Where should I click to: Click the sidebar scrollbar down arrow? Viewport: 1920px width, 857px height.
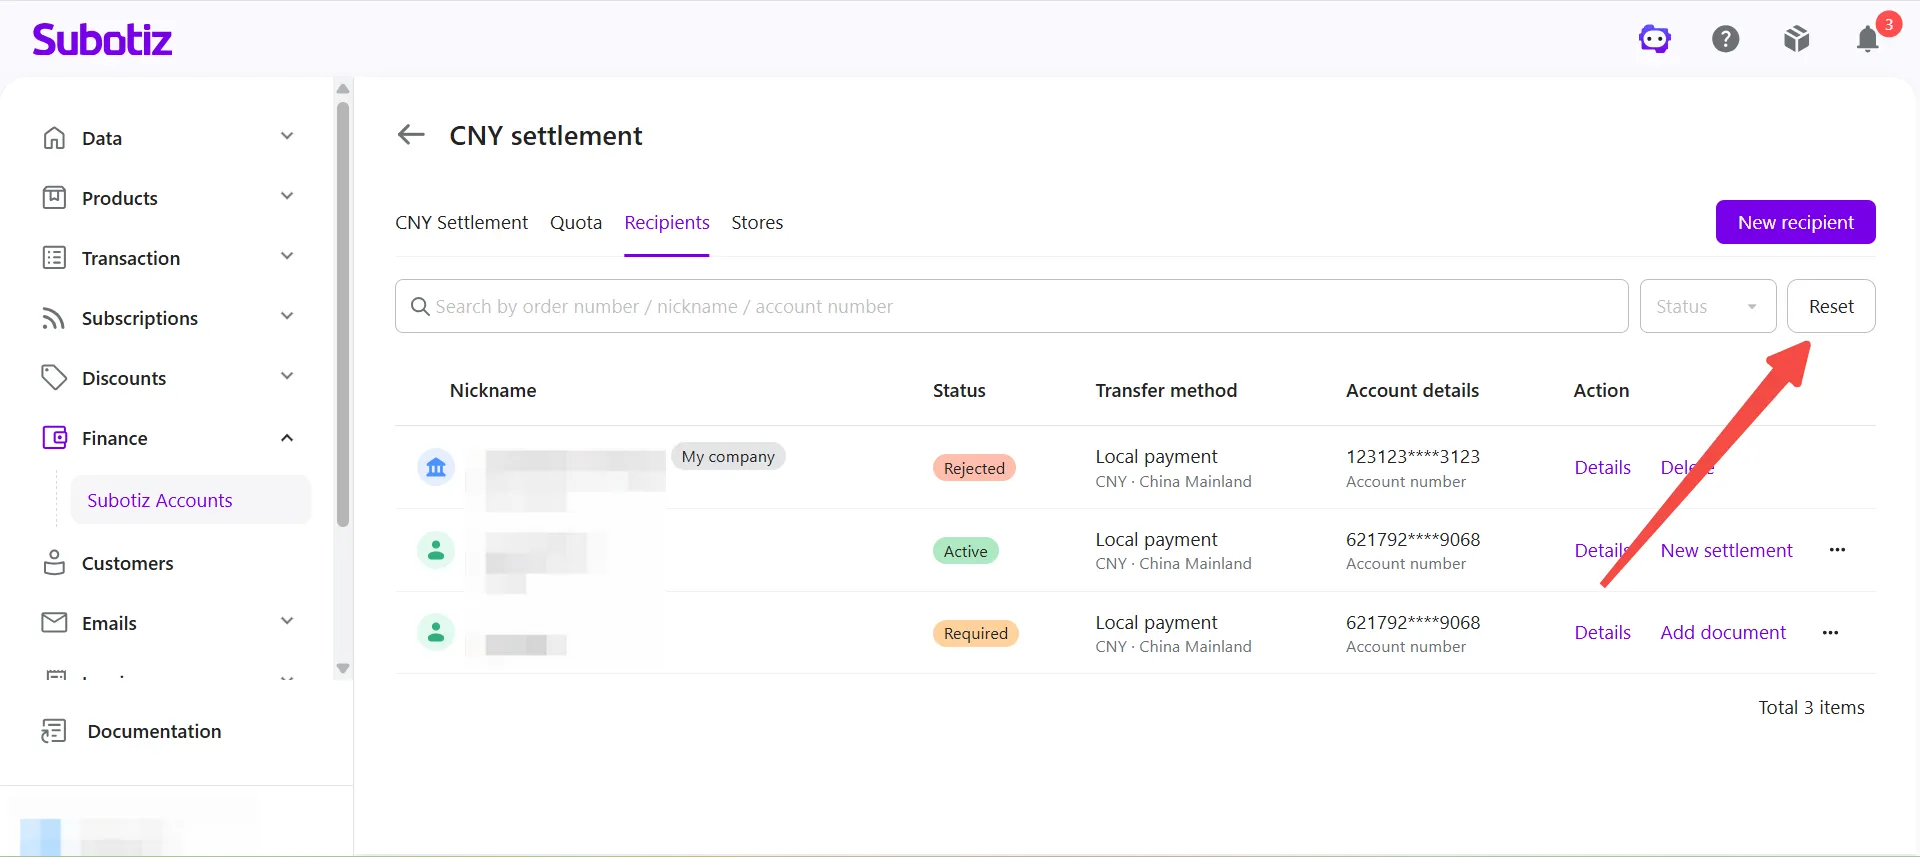(343, 668)
